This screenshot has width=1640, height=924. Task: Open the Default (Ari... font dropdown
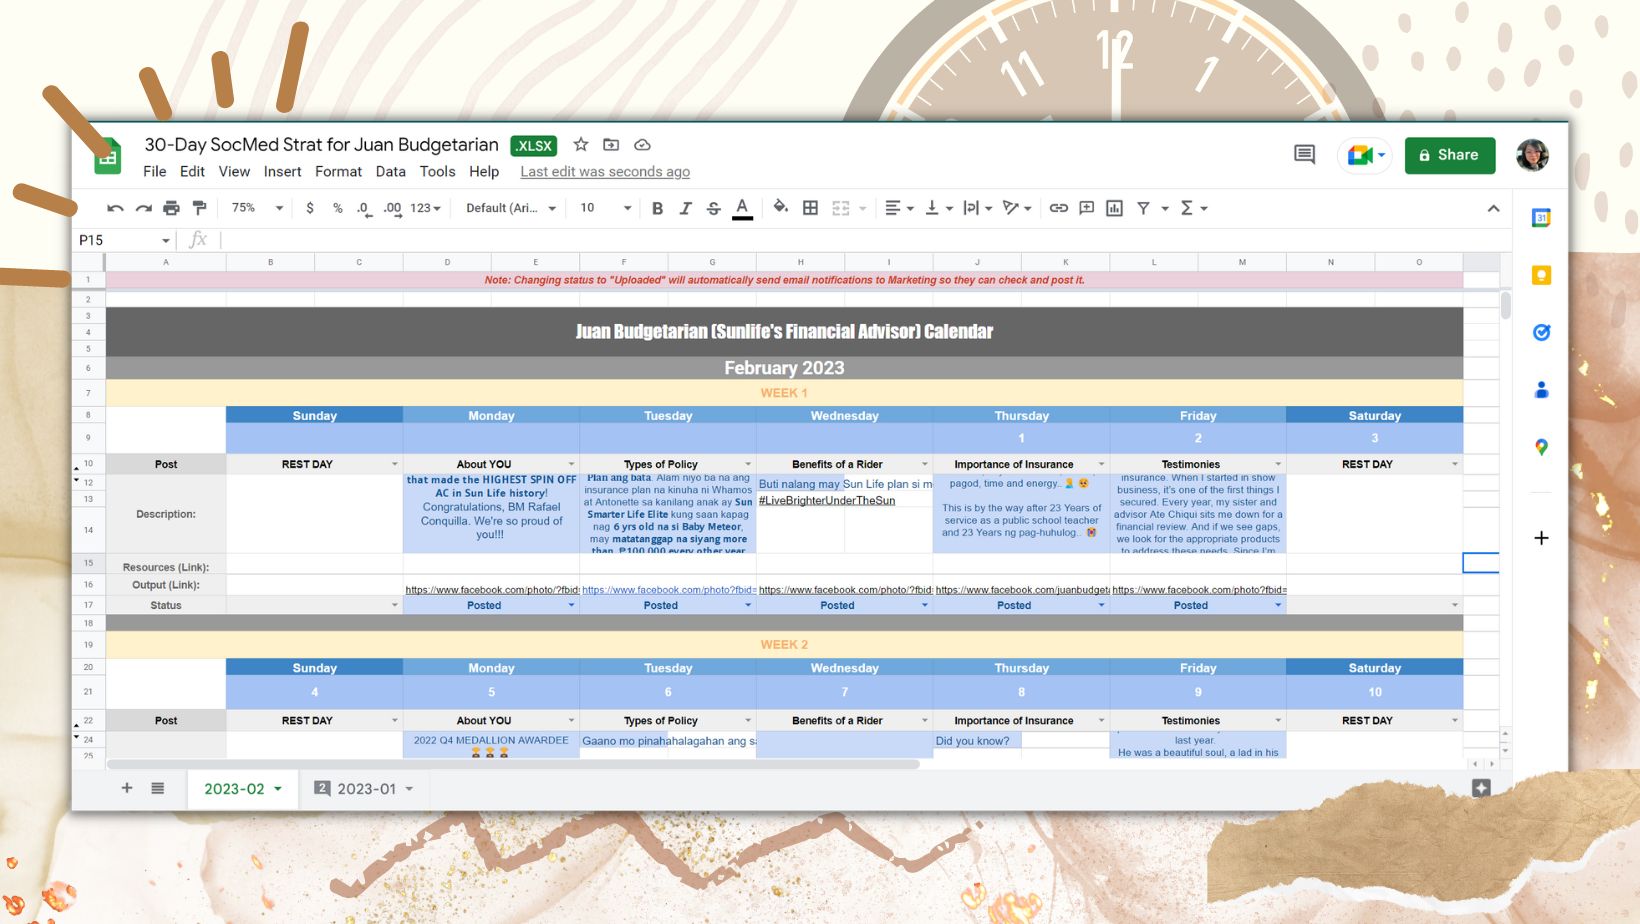pos(513,208)
